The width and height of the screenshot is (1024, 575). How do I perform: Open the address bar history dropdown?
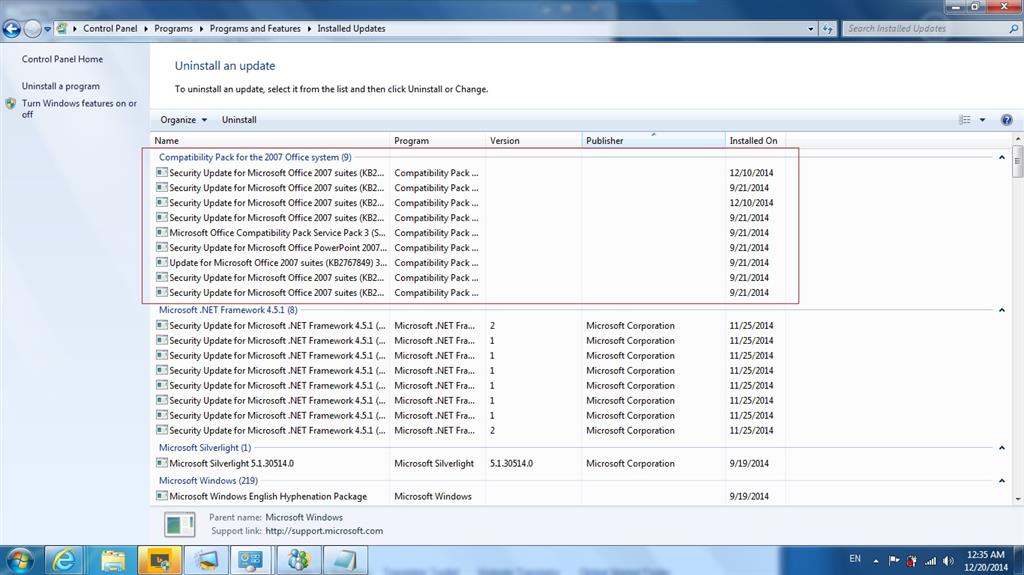tap(810, 29)
